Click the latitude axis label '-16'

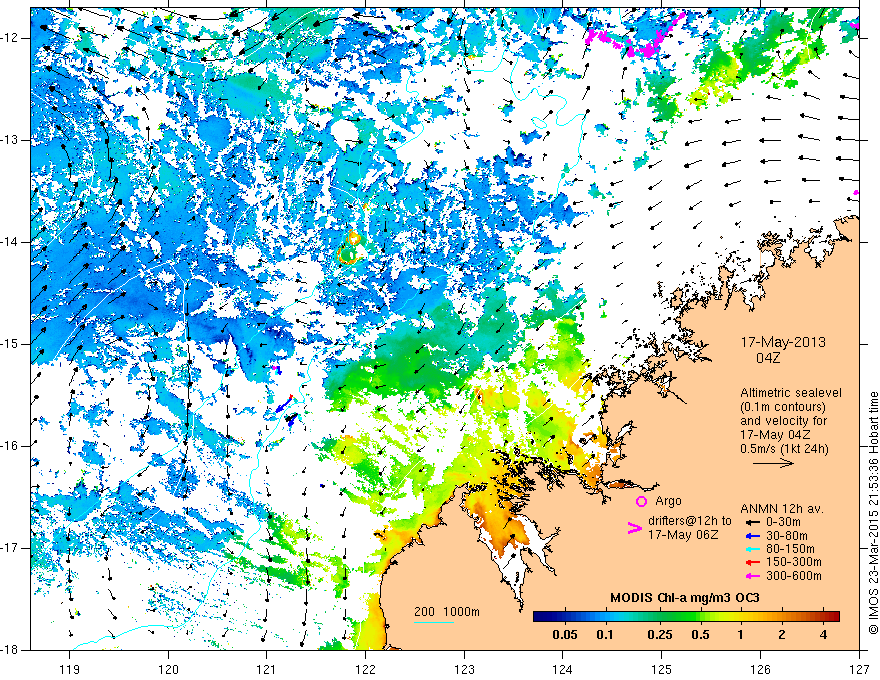(x=11, y=446)
